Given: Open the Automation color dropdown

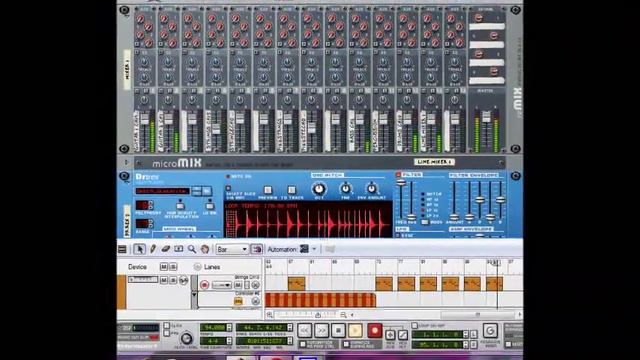Looking at the screenshot, I should 314,249.
